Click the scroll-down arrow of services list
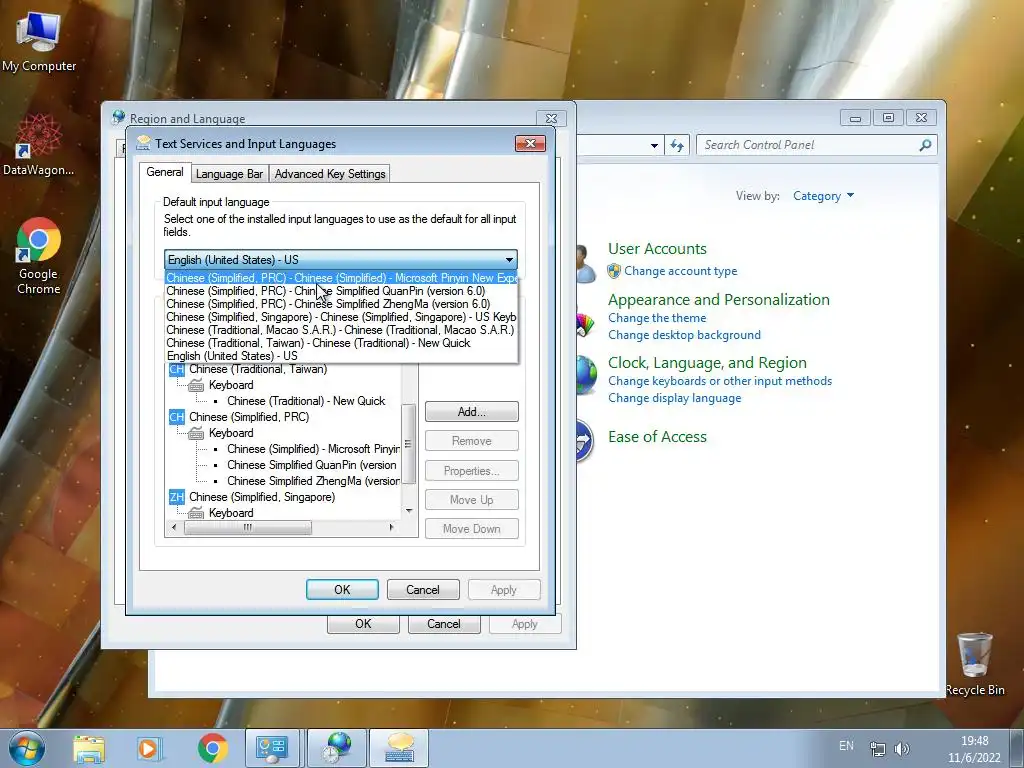The width and height of the screenshot is (1024, 768). tap(409, 511)
